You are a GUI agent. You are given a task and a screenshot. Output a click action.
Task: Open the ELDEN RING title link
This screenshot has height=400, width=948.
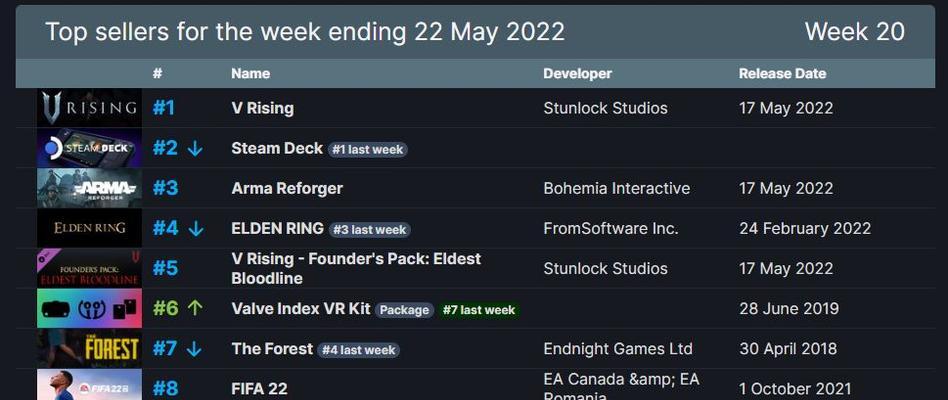coord(278,228)
